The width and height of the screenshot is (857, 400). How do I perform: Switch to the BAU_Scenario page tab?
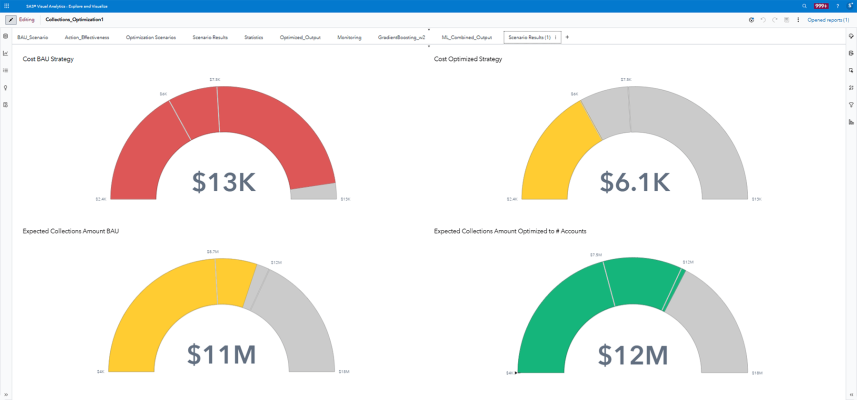[x=32, y=37]
